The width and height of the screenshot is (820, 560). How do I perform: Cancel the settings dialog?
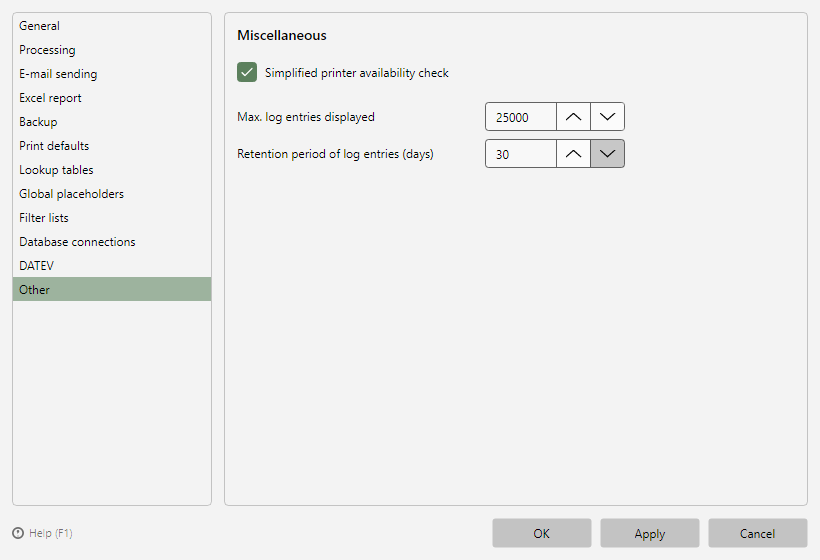(758, 533)
